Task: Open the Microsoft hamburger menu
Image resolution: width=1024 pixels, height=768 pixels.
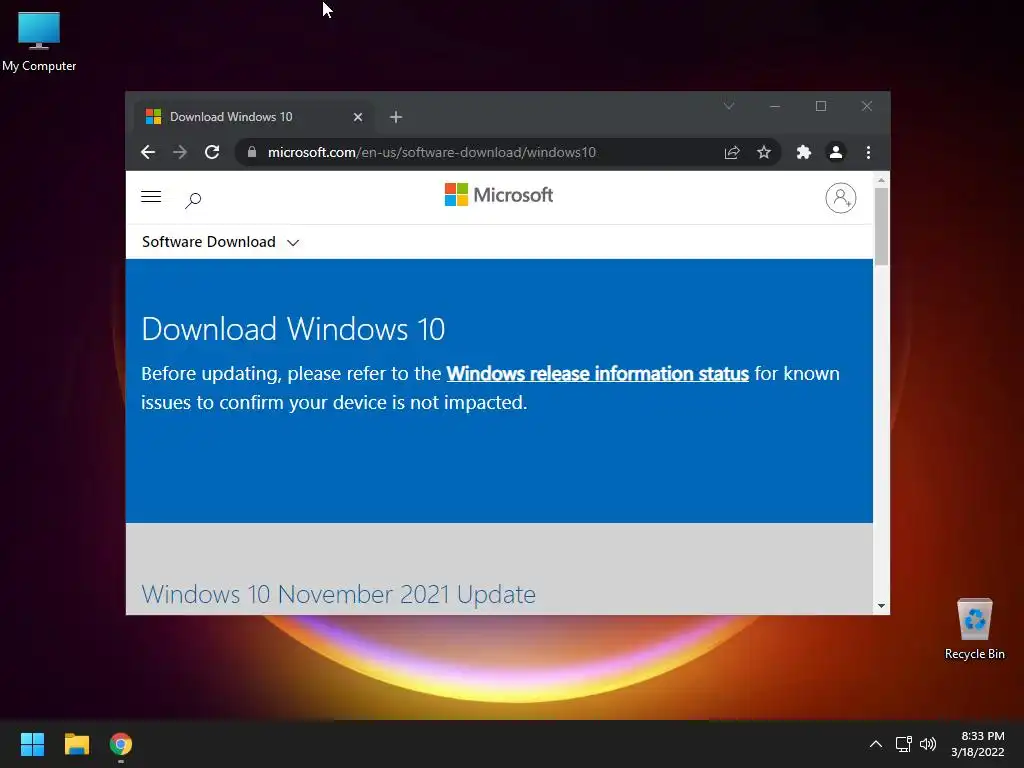Action: (x=151, y=197)
